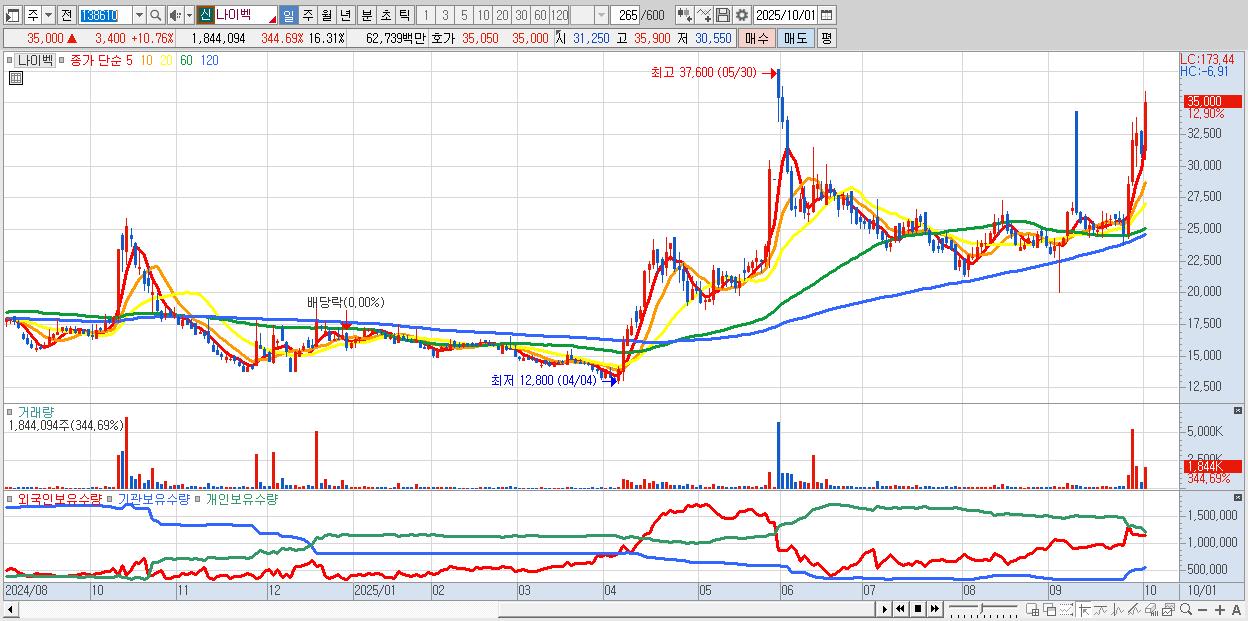Click the 나이벡 stock name field
Screen dimensions: 1248x621
[x=246, y=16]
